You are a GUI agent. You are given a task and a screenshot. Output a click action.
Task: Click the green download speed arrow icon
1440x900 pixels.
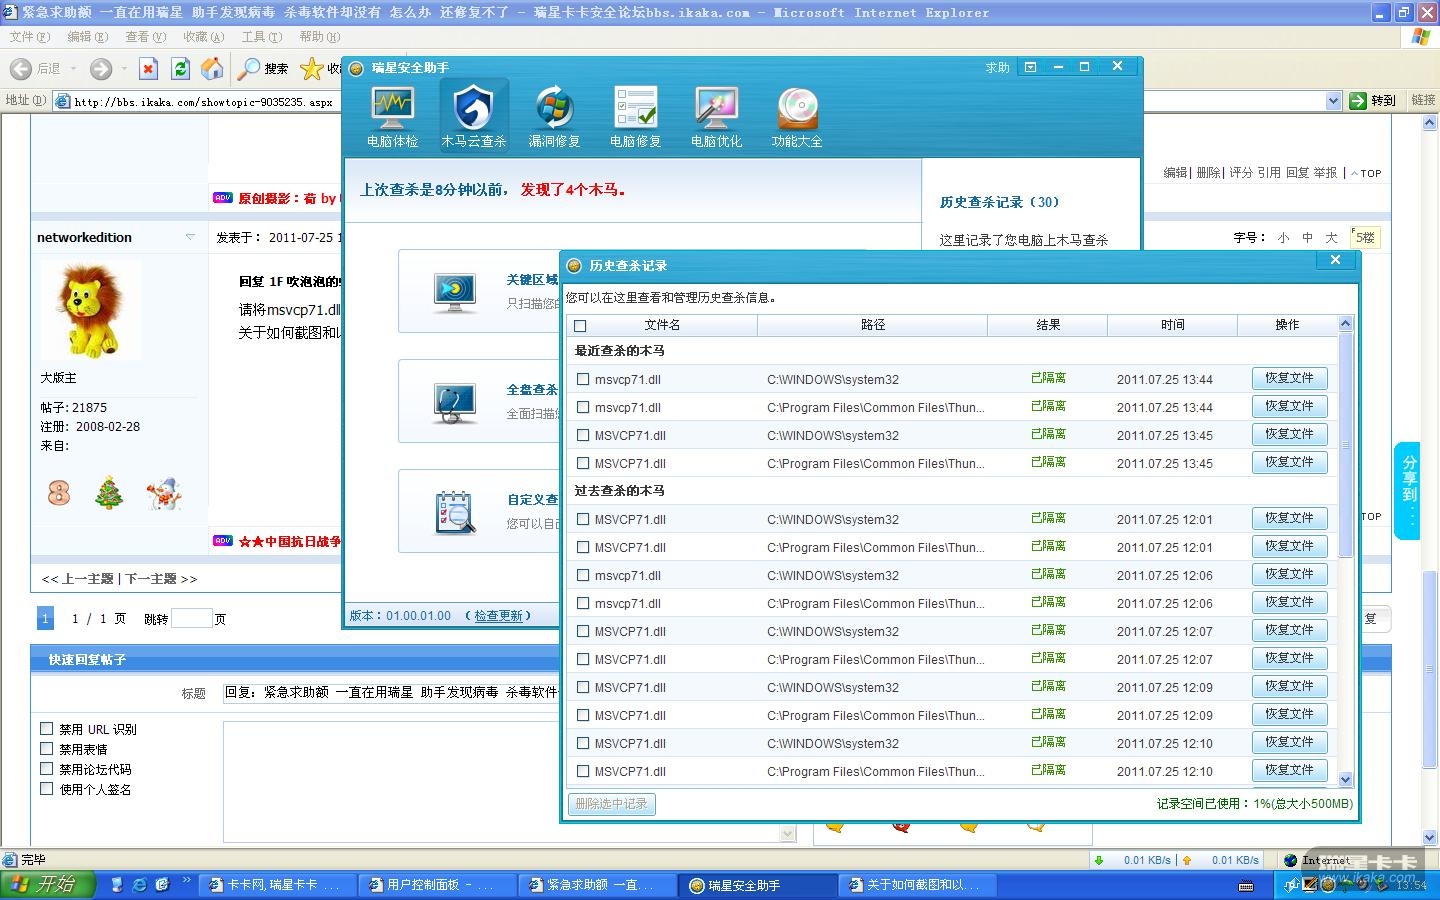coord(1099,860)
